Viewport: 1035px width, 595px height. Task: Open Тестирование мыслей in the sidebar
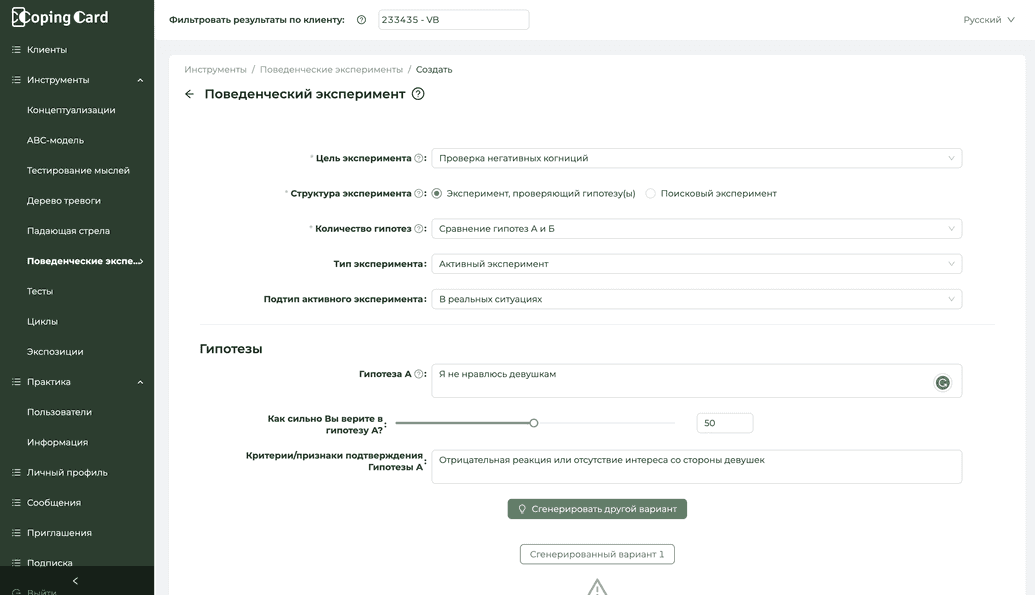point(77,170)
